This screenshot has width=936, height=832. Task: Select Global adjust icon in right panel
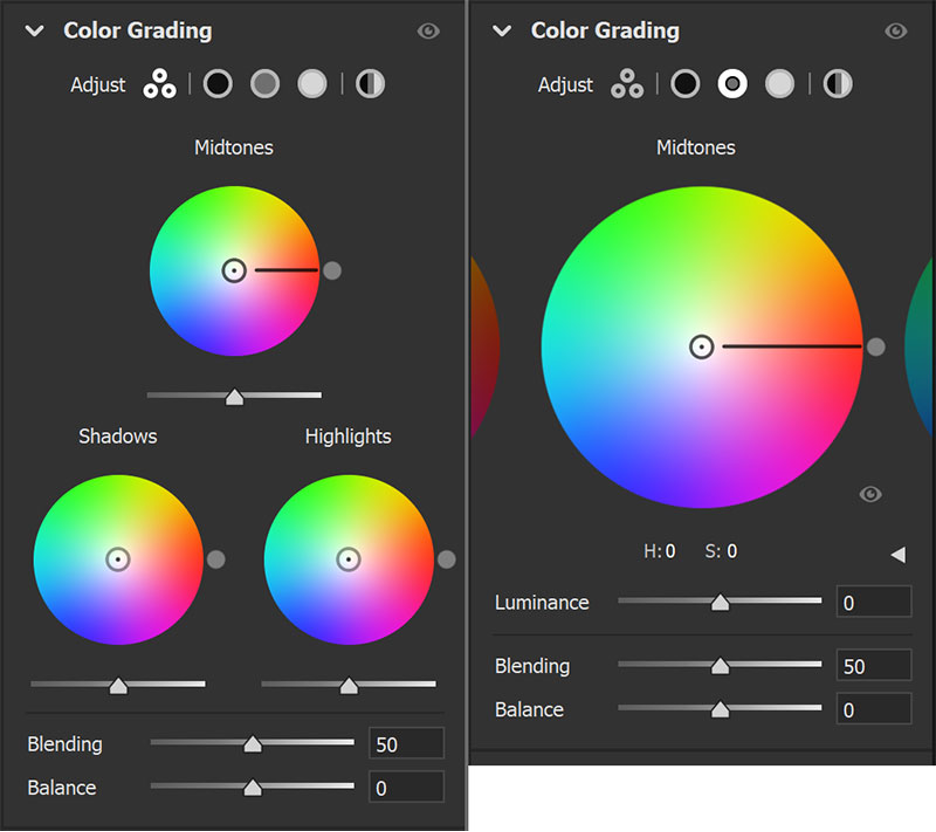click(x=838, y=84)
